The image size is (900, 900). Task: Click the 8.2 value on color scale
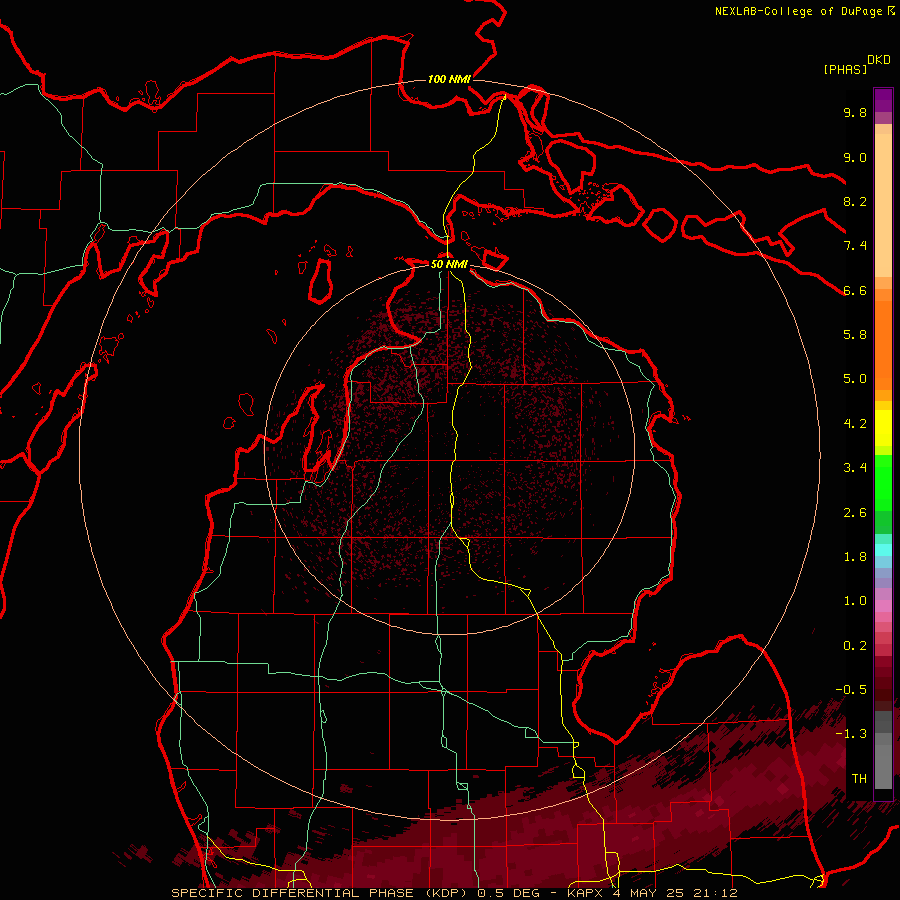coord(855,201)
